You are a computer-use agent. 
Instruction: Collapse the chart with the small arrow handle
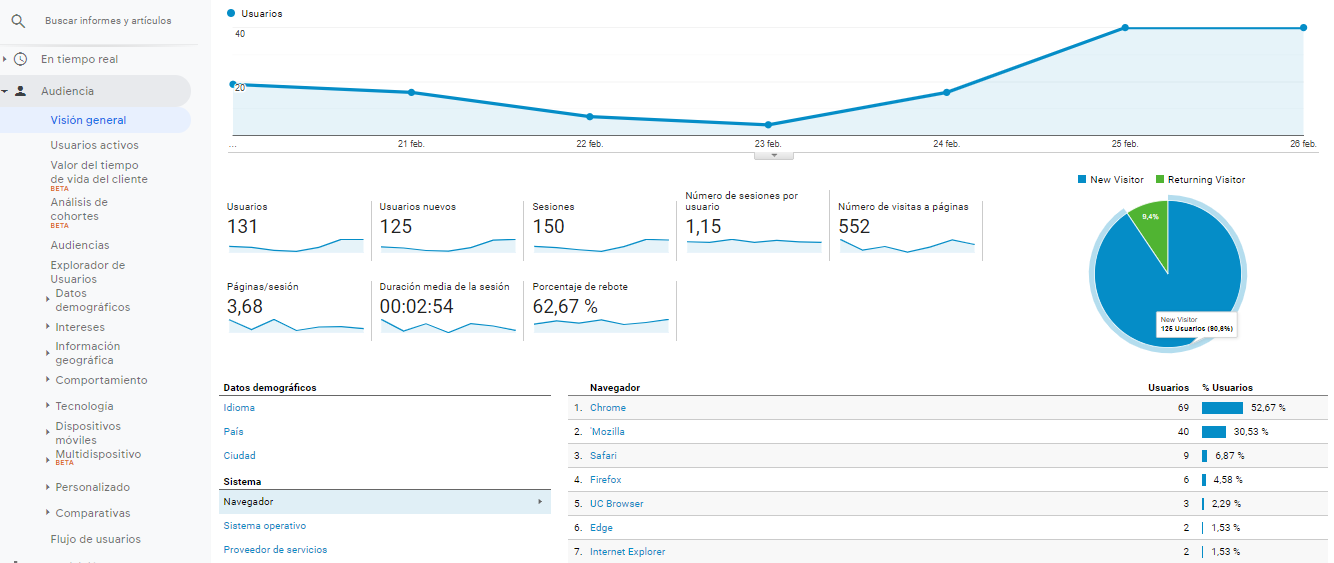pos(773,155)
